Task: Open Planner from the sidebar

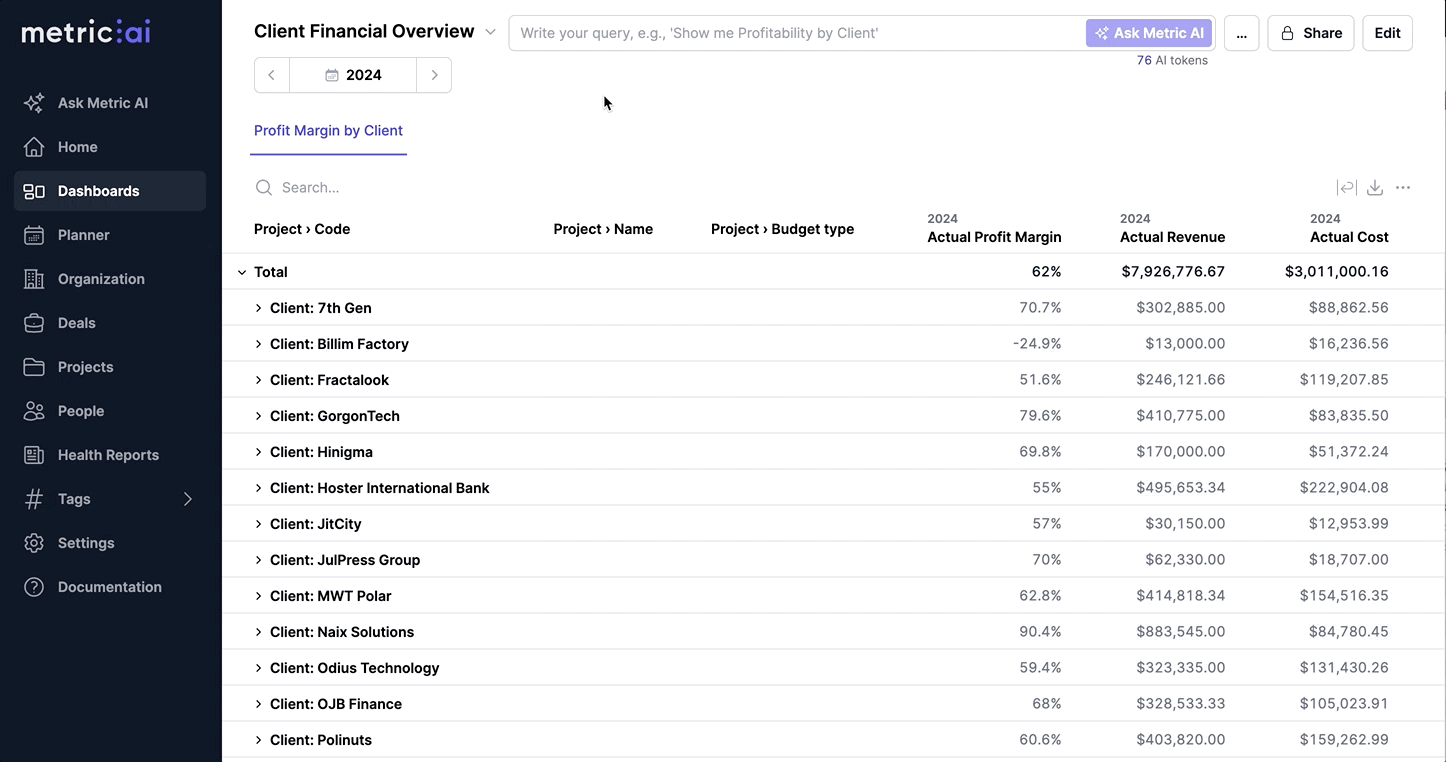Action: click(84, 235)
